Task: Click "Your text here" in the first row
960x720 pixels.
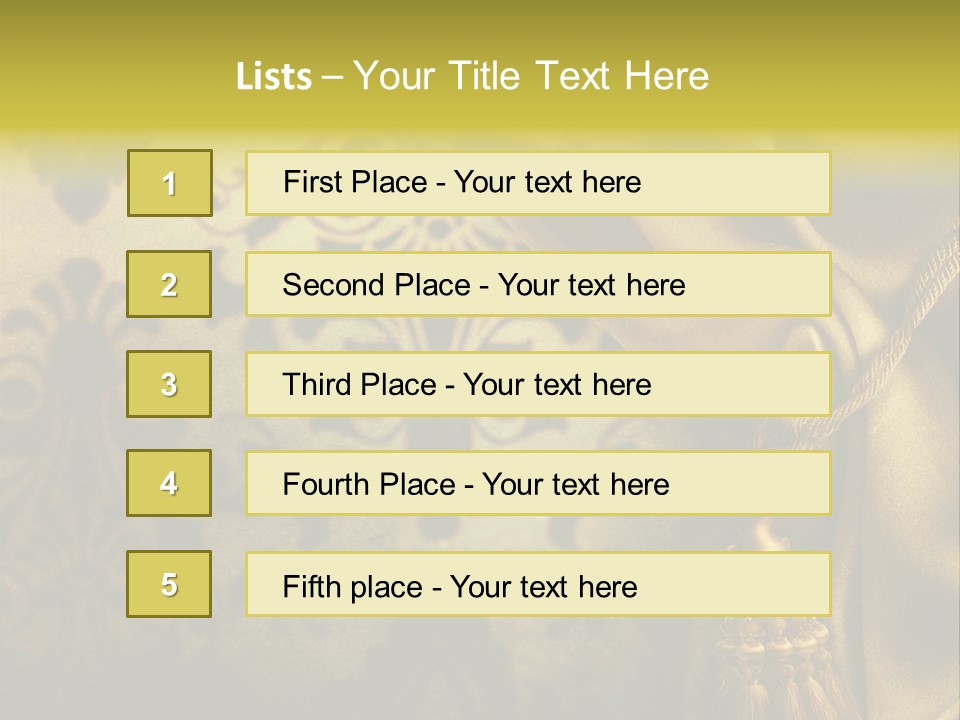Action: click(x=548, y=182)
